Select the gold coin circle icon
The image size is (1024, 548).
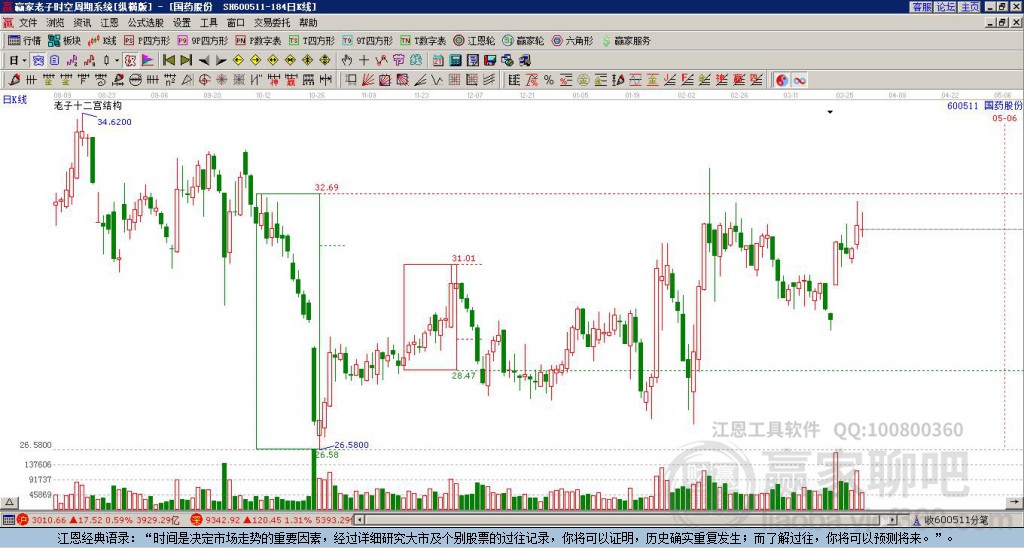point(583,80)
